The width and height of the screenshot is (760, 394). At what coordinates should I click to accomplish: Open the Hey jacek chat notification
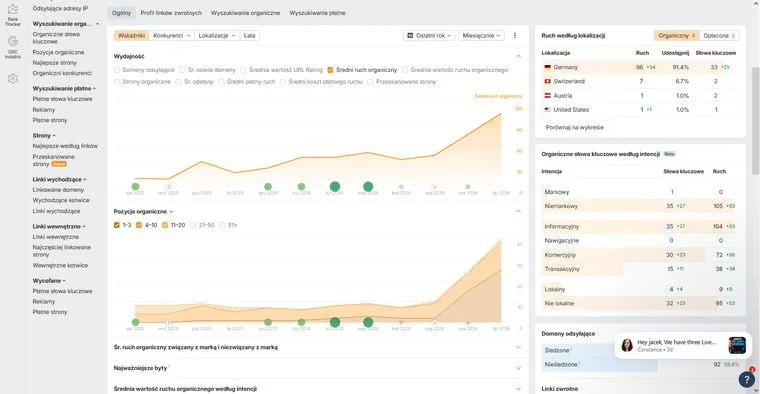(683, 345)
